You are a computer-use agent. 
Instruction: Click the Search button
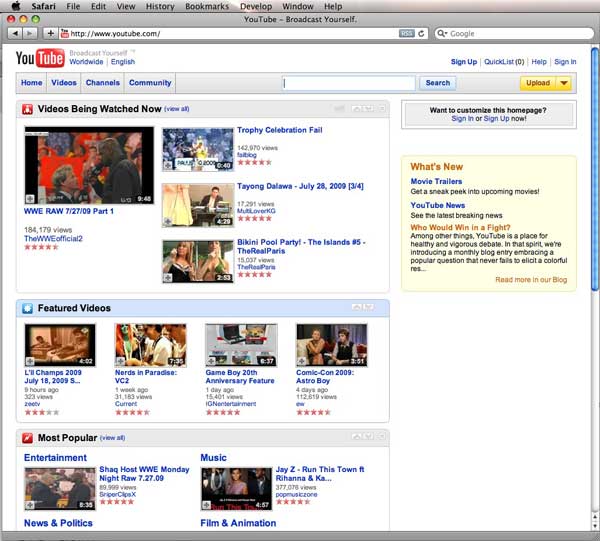coord(438,83)
